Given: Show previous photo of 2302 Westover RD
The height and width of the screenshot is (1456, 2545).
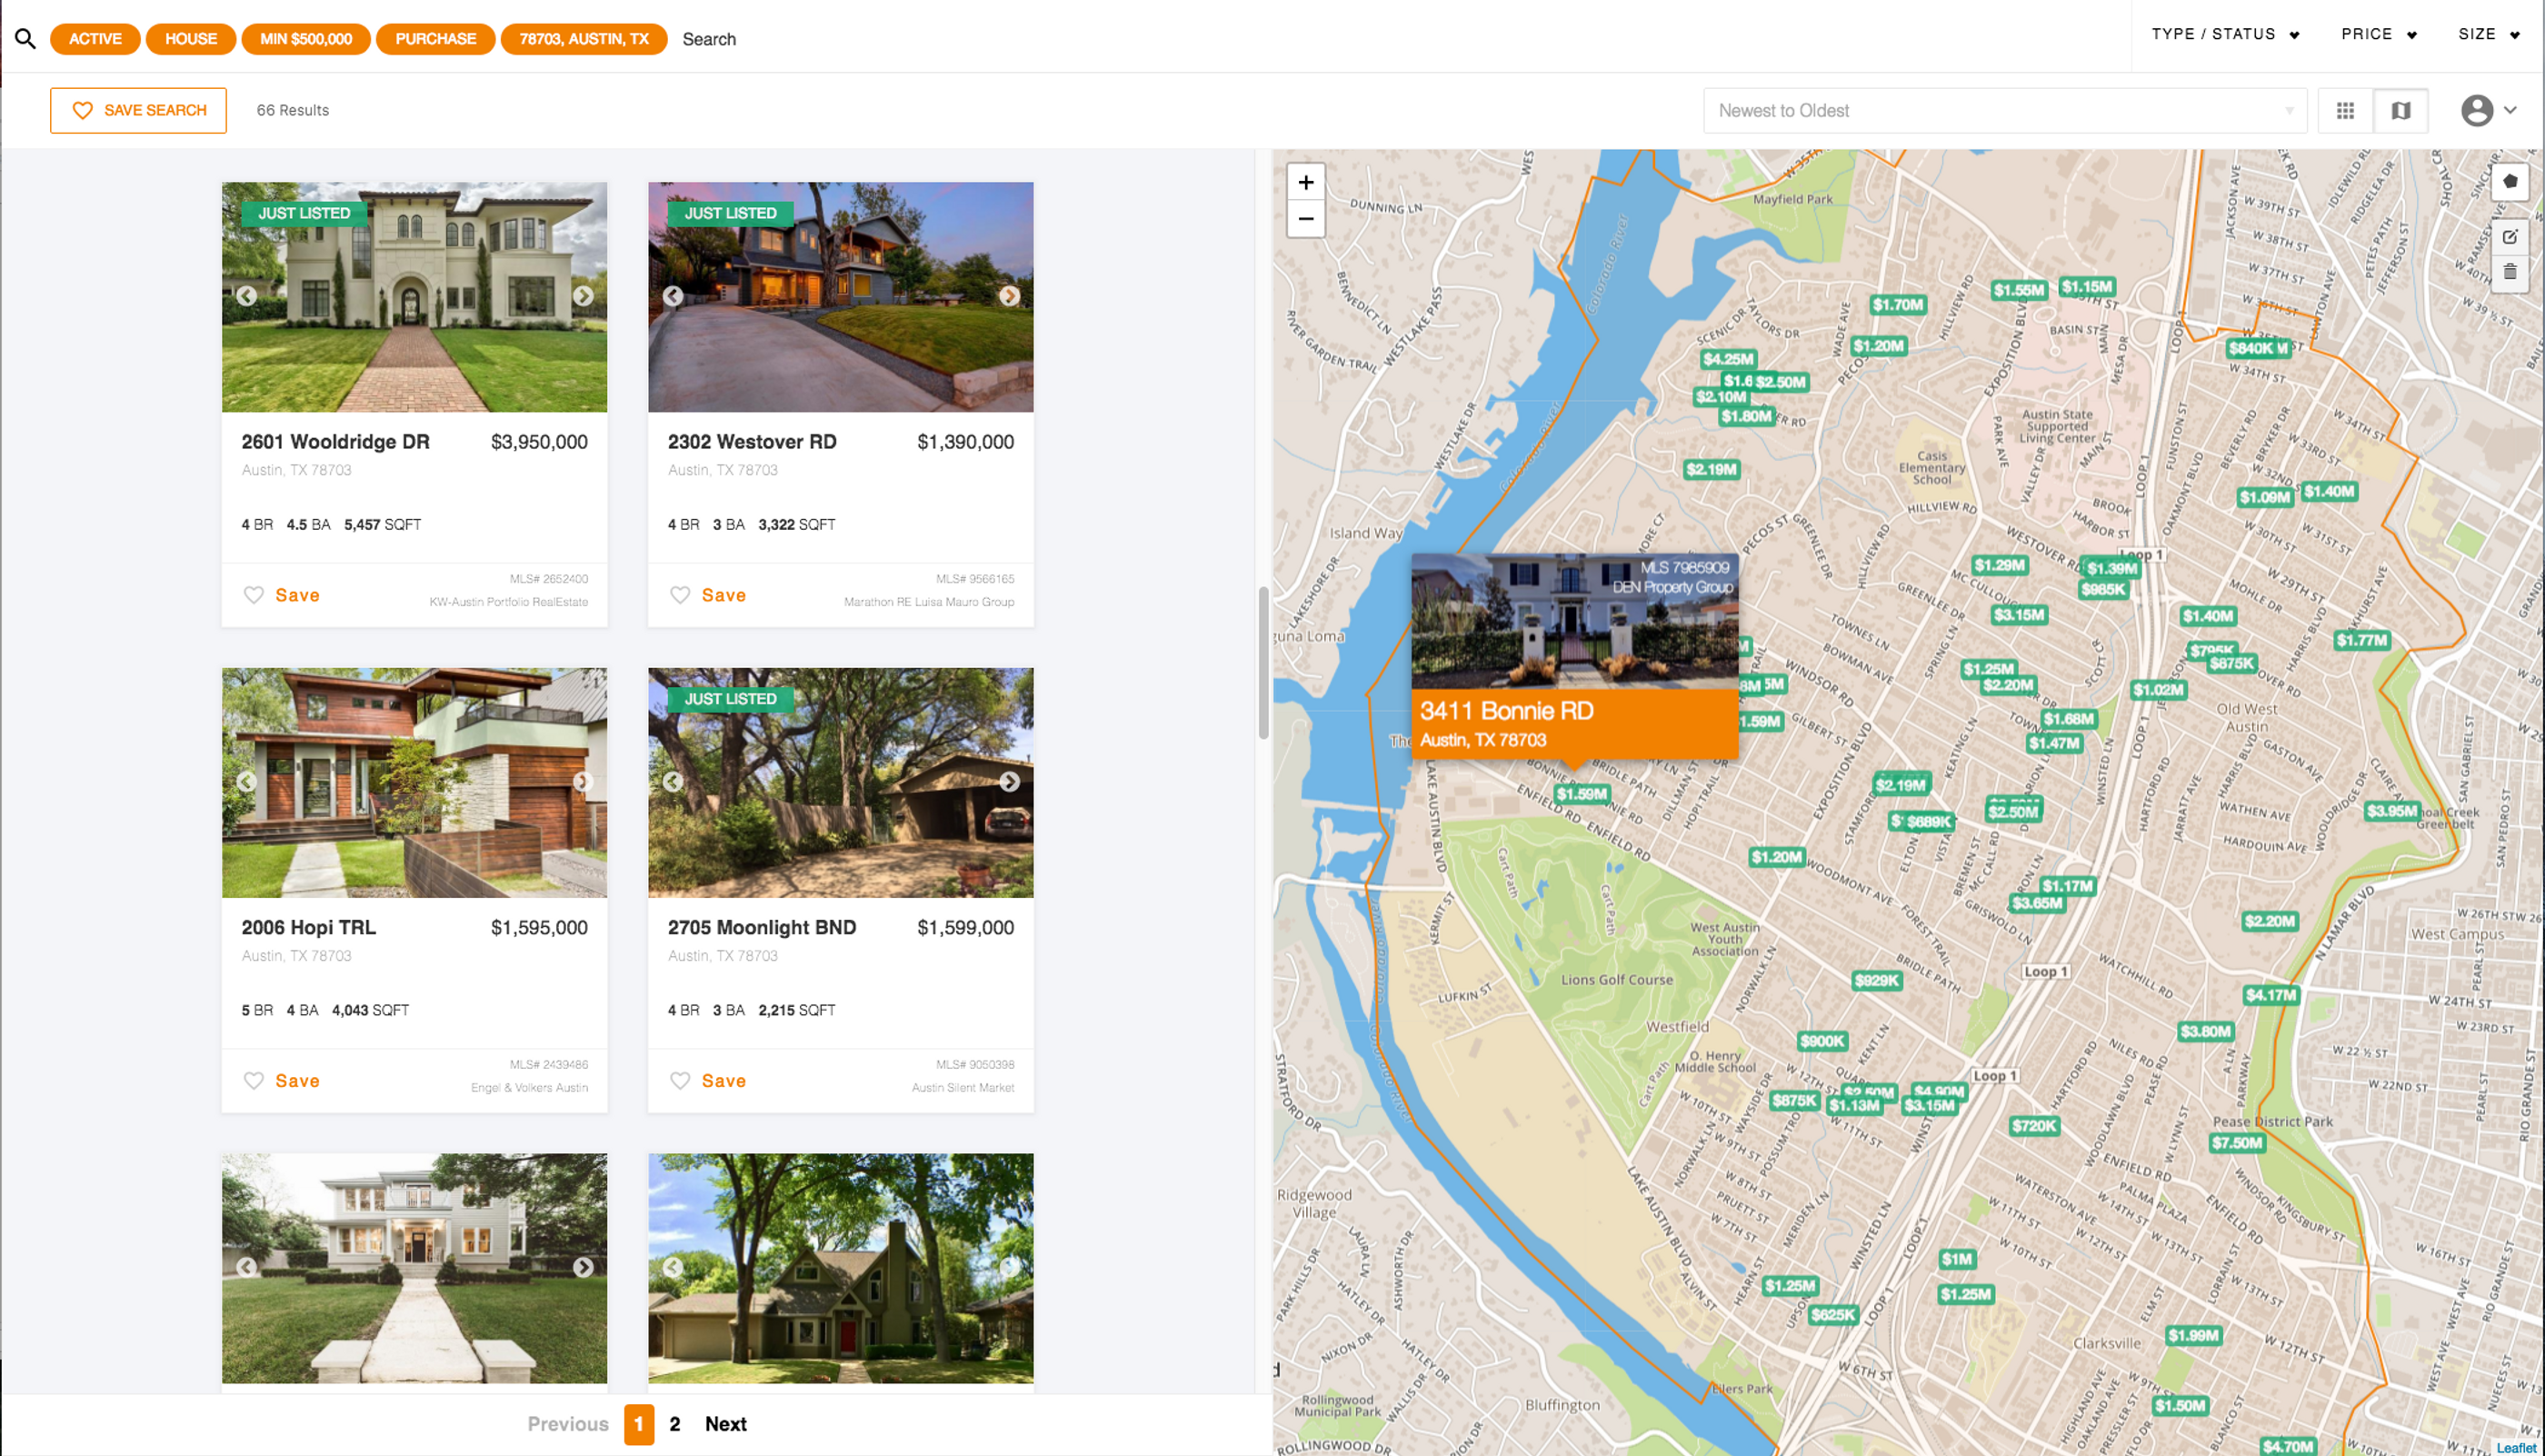Looking at the screenshot, I should tap(673, 296).
